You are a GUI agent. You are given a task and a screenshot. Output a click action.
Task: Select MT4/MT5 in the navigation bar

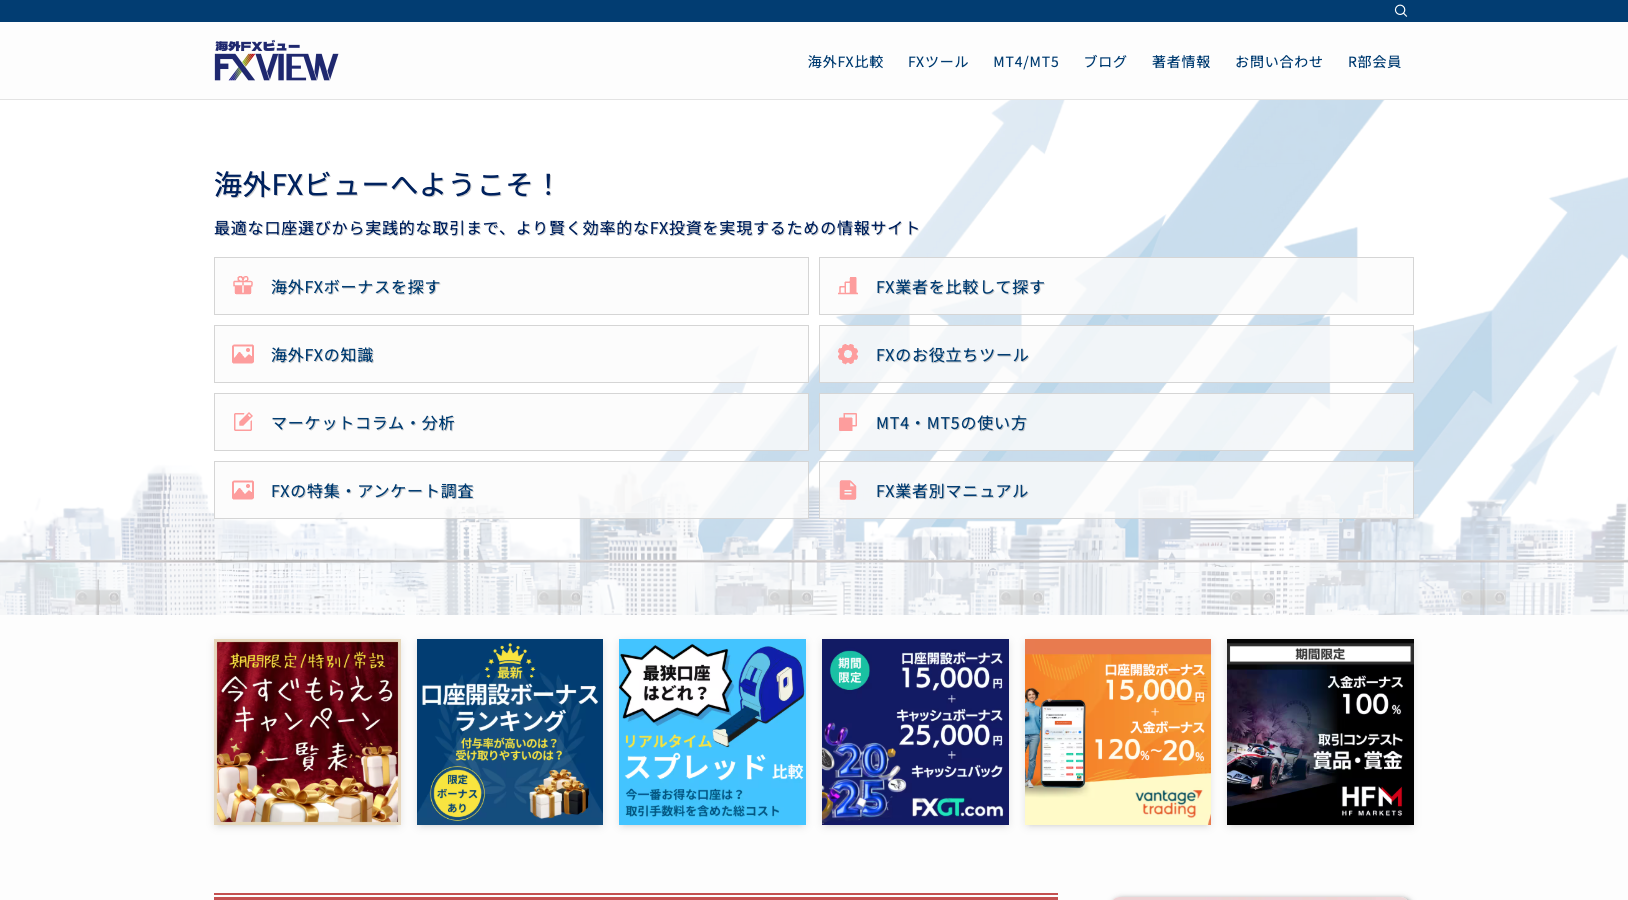pyautogui.click(x=1025, y=62)
